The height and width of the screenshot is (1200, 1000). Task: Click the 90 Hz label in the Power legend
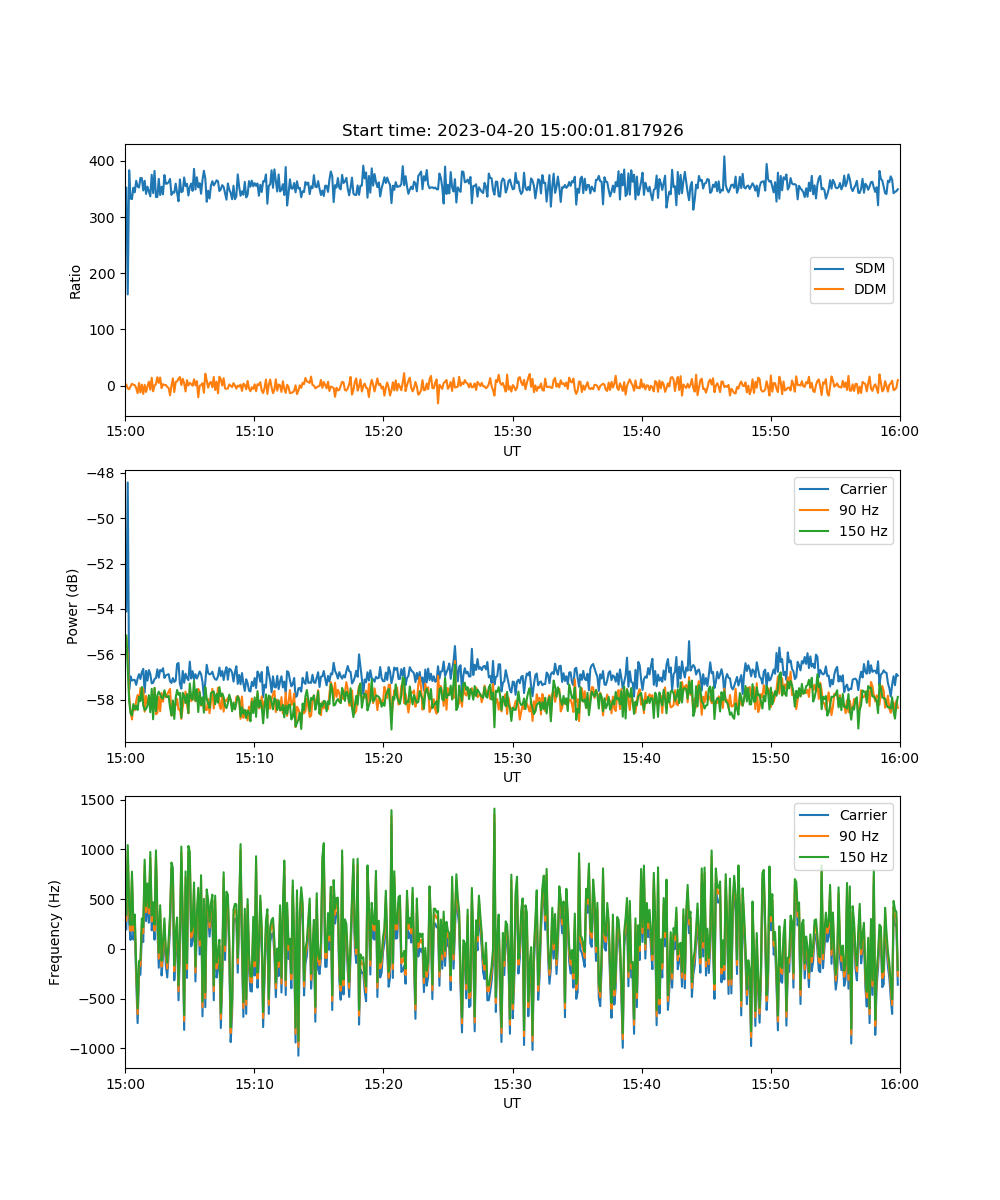(x=859, y=510)
